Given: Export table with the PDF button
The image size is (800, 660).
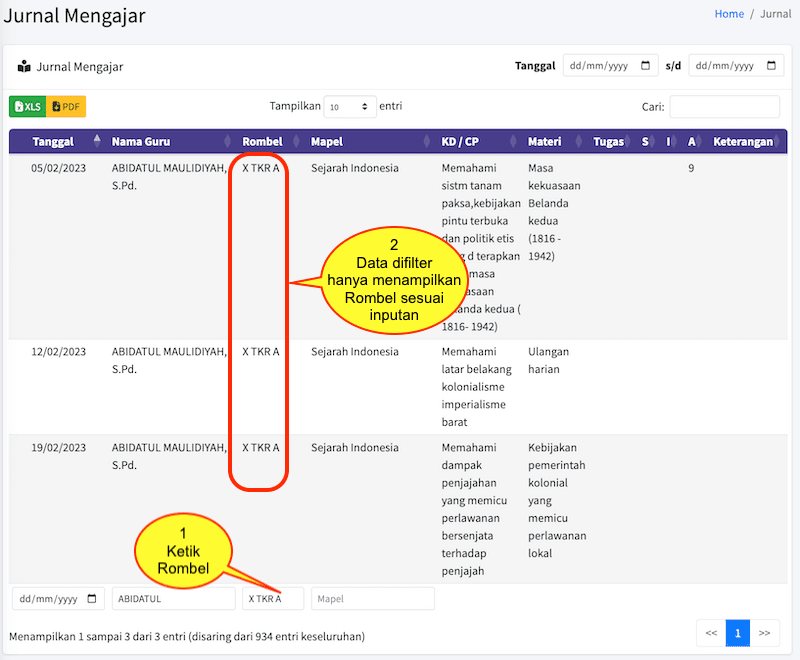Looking at the screenshot, I should click(x=66, y=107).
